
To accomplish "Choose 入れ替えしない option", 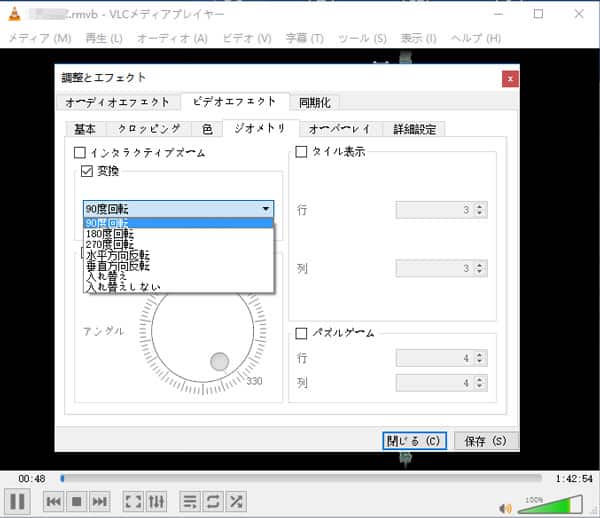I will 178,287.
